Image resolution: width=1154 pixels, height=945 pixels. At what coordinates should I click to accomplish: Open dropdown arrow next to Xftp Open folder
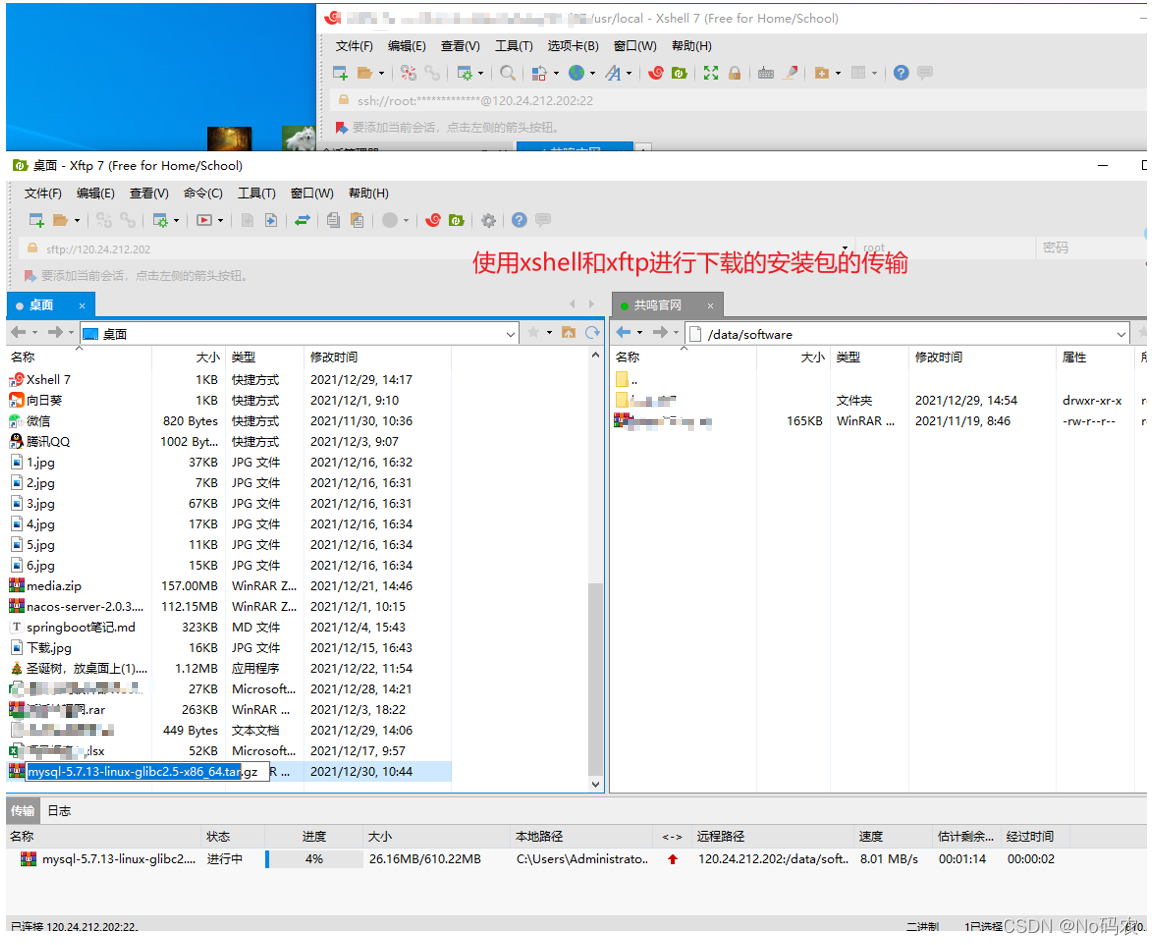(77, 220)
